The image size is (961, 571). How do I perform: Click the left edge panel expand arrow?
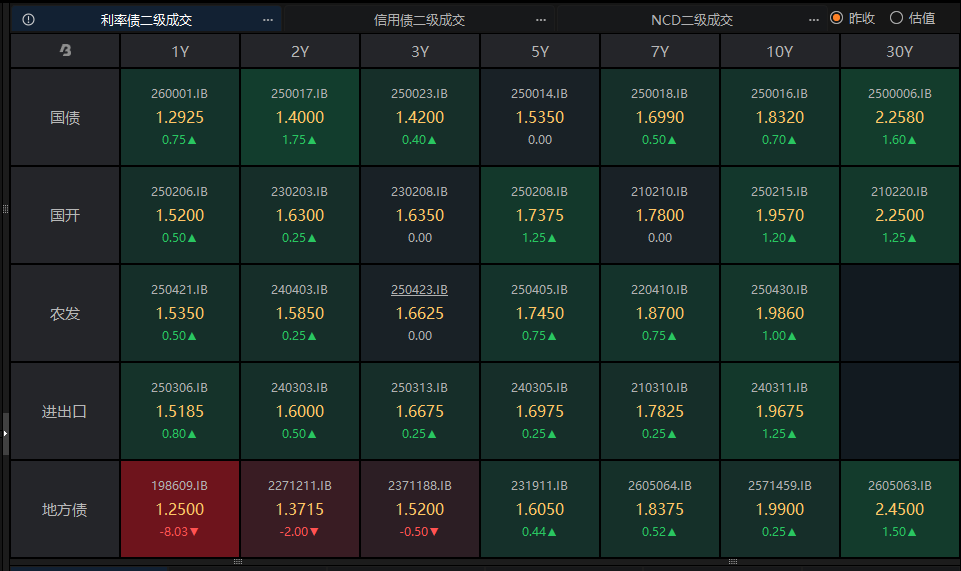5,433
